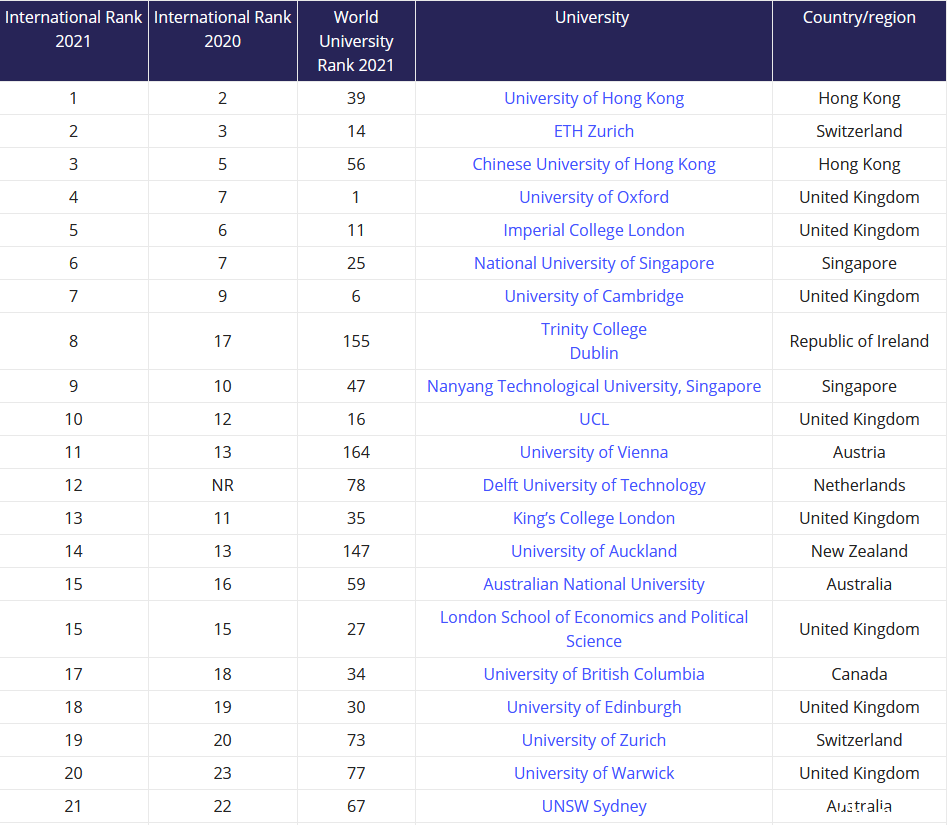Select the 'New Zealand' country cell
949x825 pixels.
(x=859, y=551)
